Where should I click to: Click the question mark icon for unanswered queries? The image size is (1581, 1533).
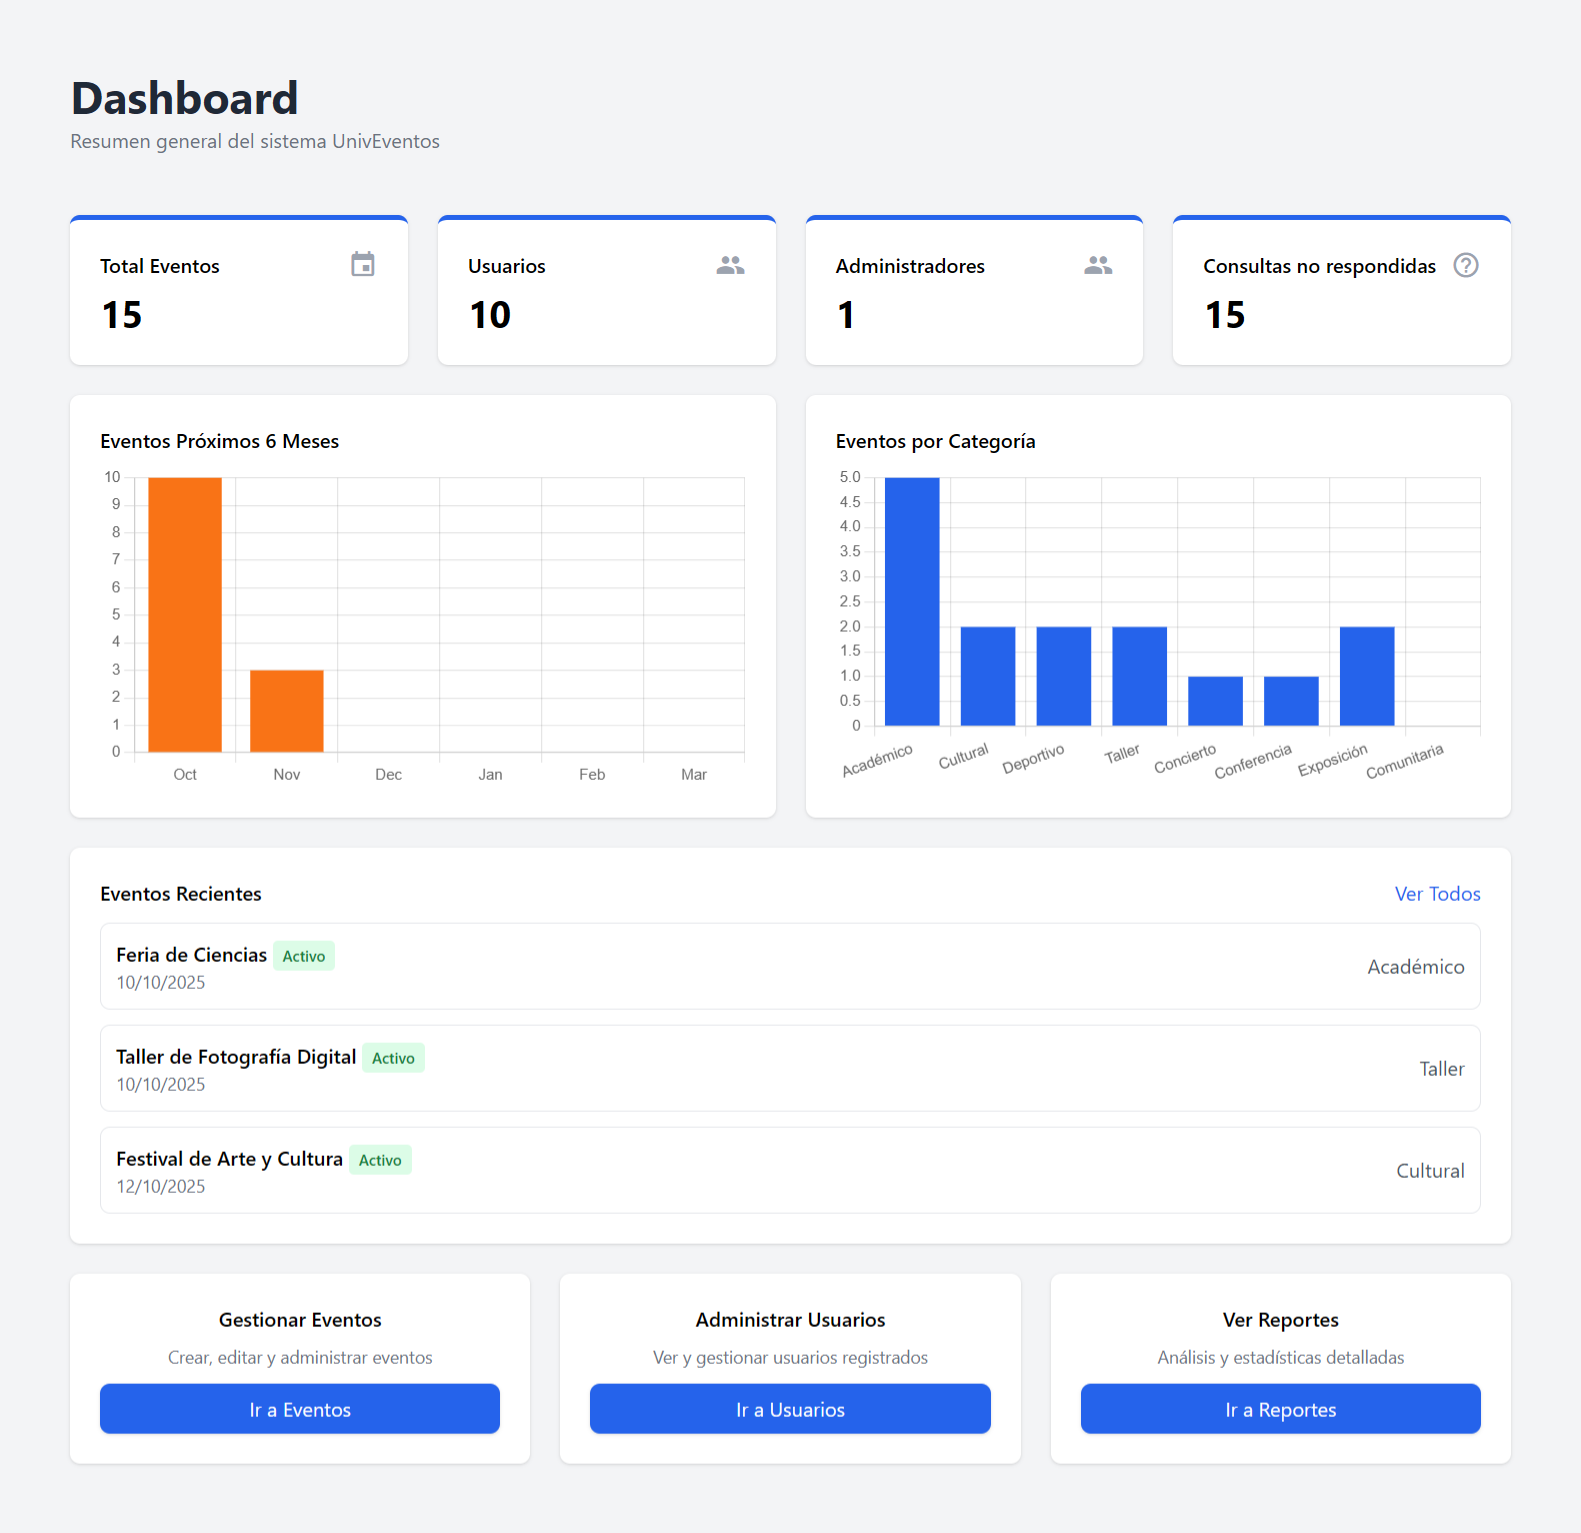[x=1465, y=265]
